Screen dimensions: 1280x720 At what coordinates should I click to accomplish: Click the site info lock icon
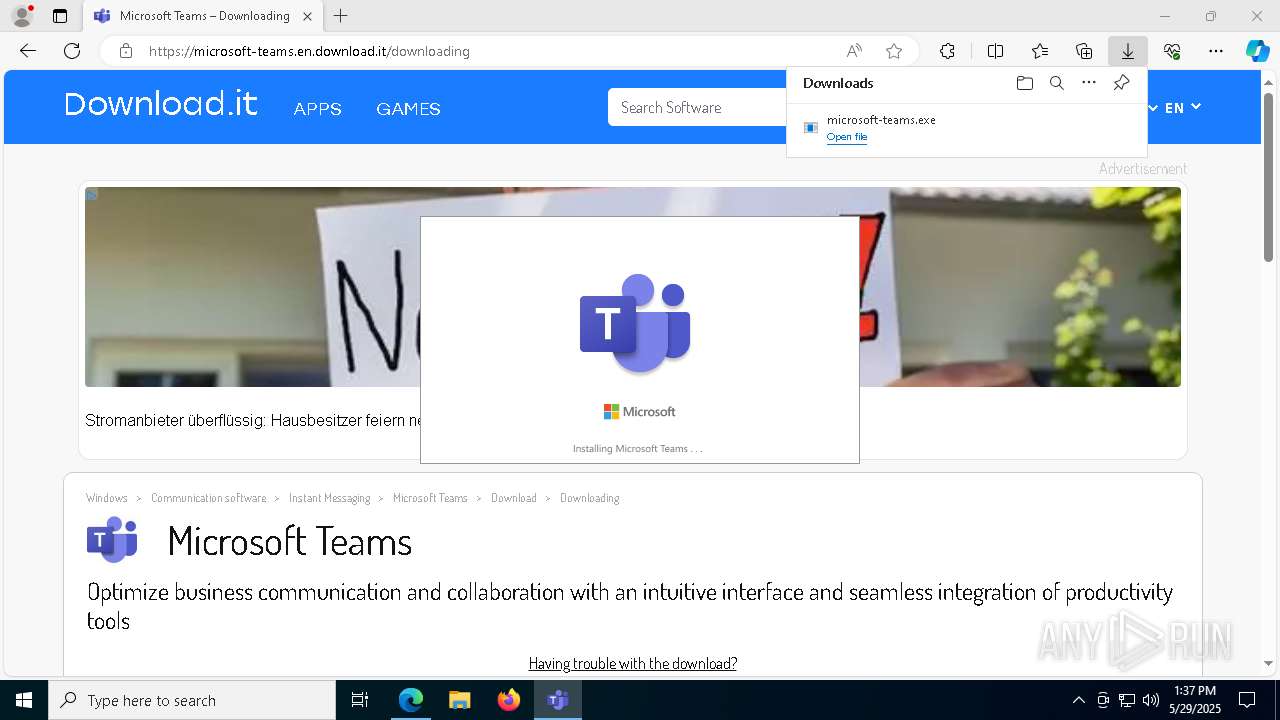[125, 51]
